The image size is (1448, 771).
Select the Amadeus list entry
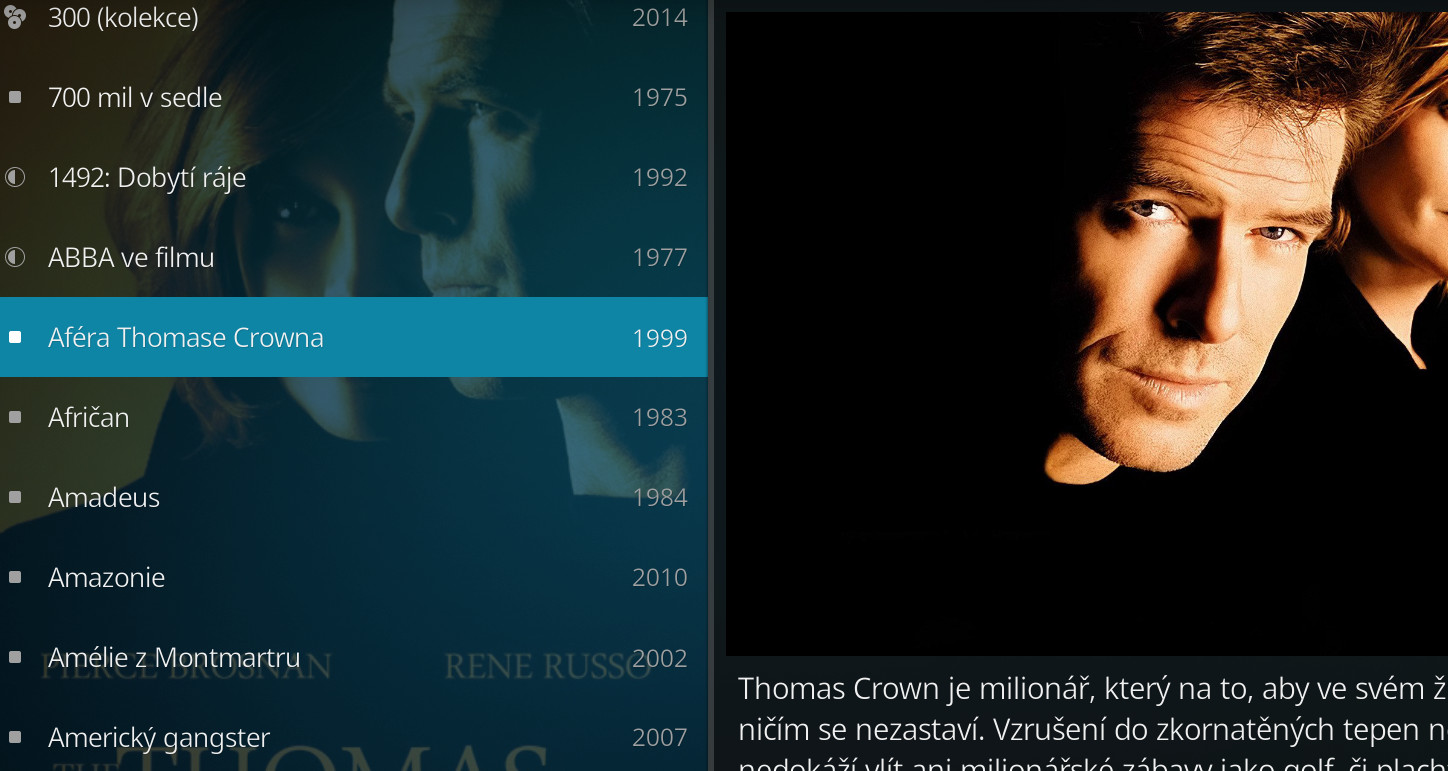coord(353,497)
